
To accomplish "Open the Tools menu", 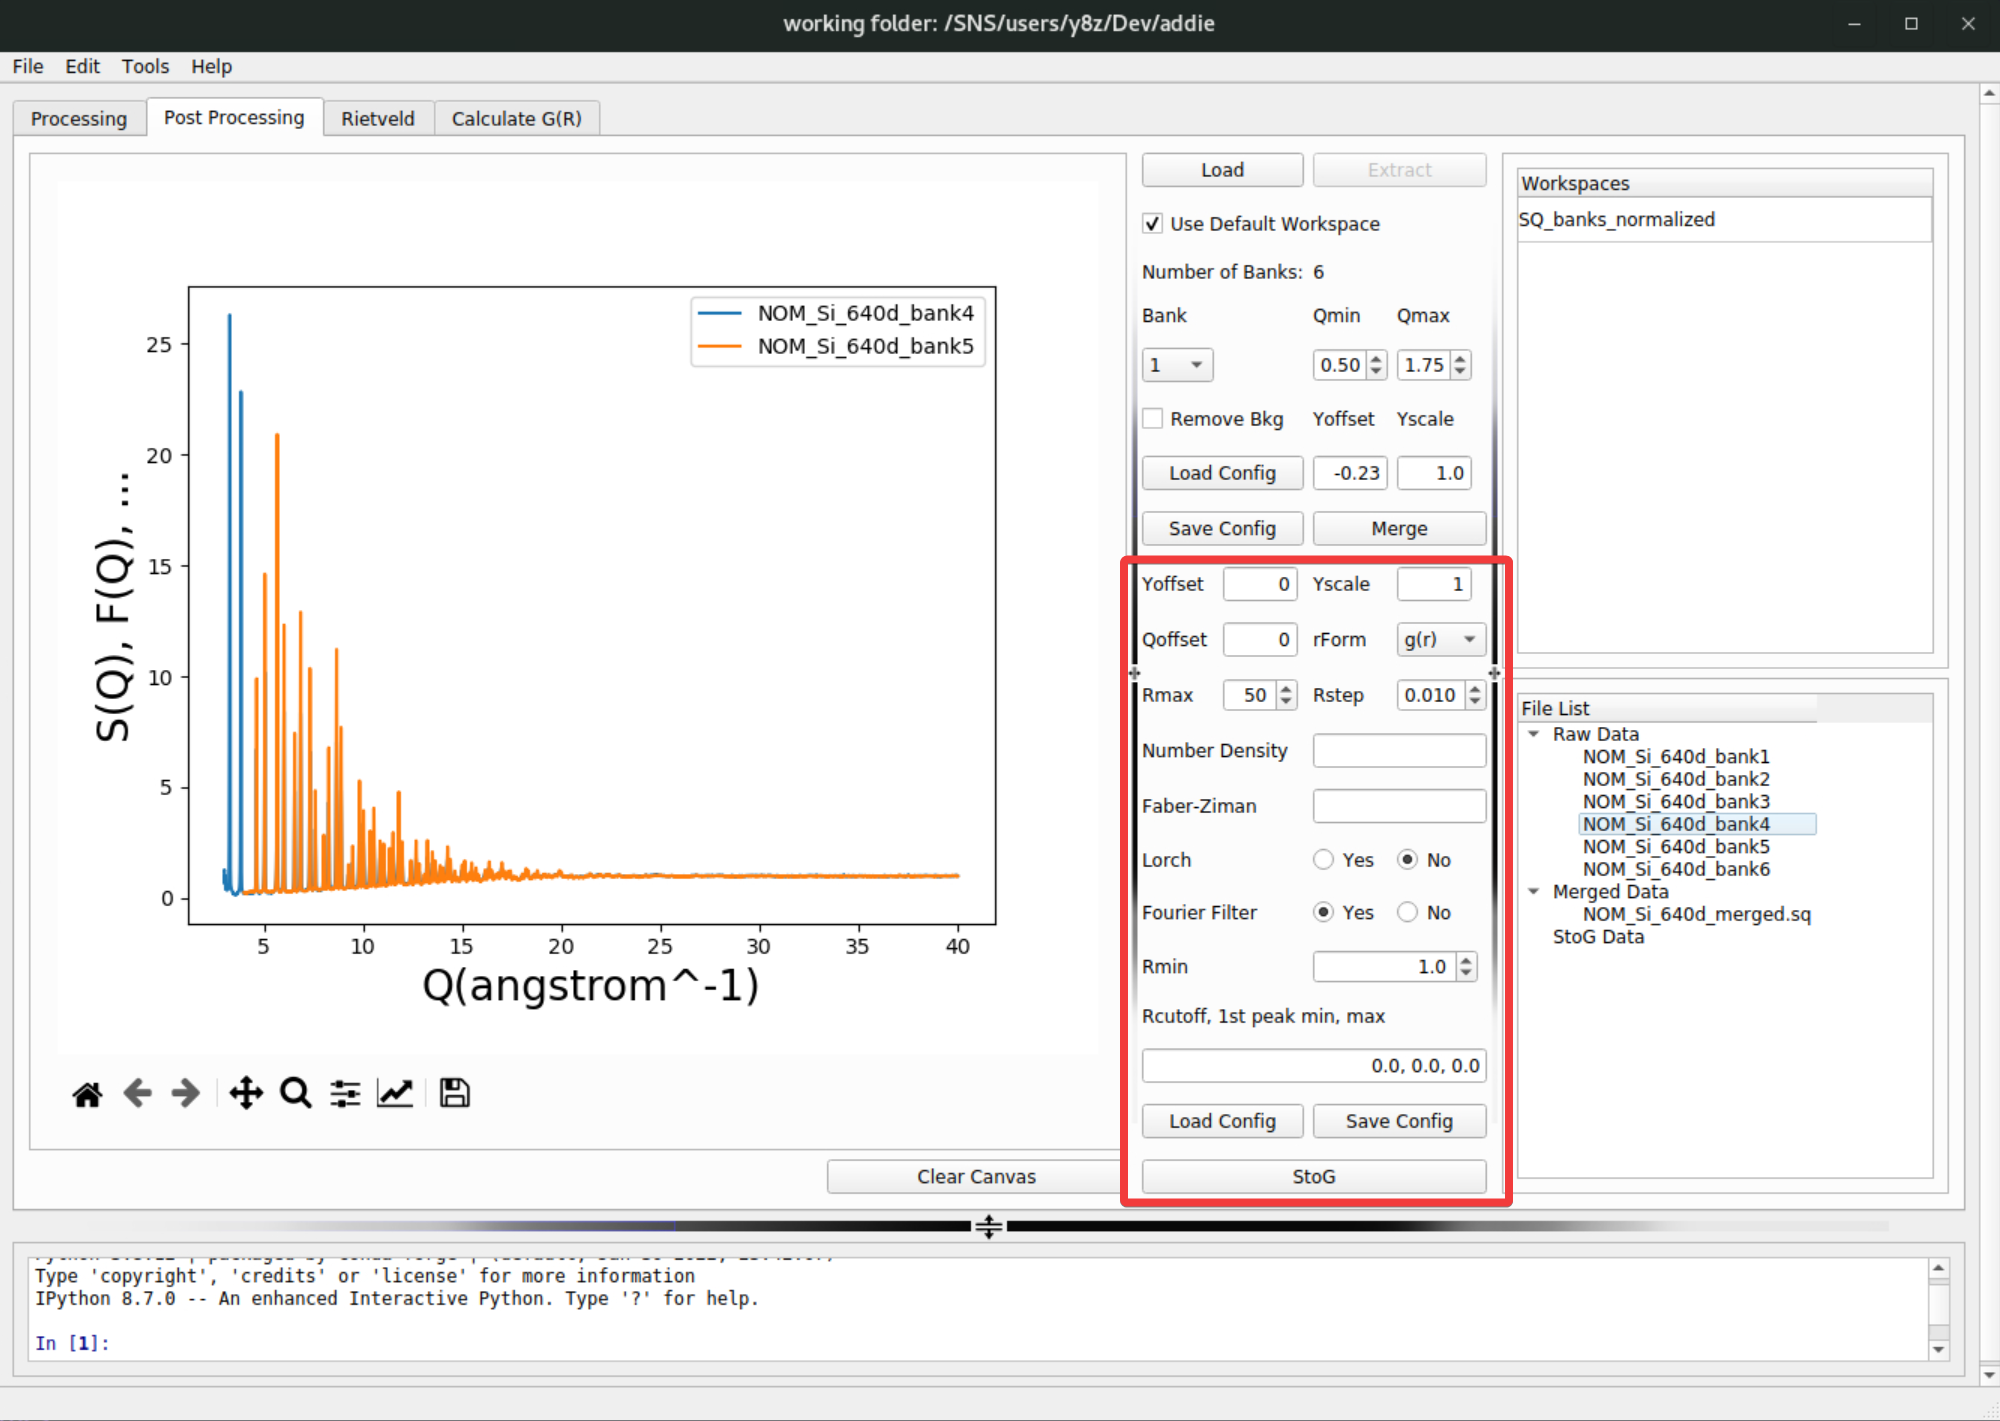I will [145, 66].
